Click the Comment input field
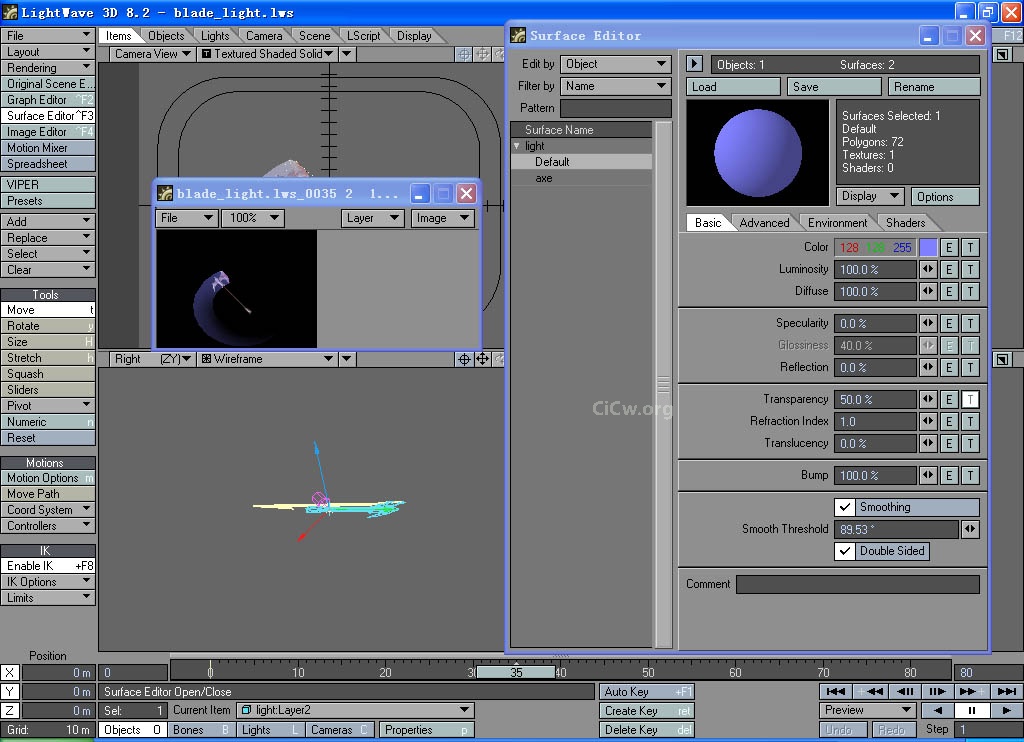The image size is (1024, 742). tap(857, 584)
